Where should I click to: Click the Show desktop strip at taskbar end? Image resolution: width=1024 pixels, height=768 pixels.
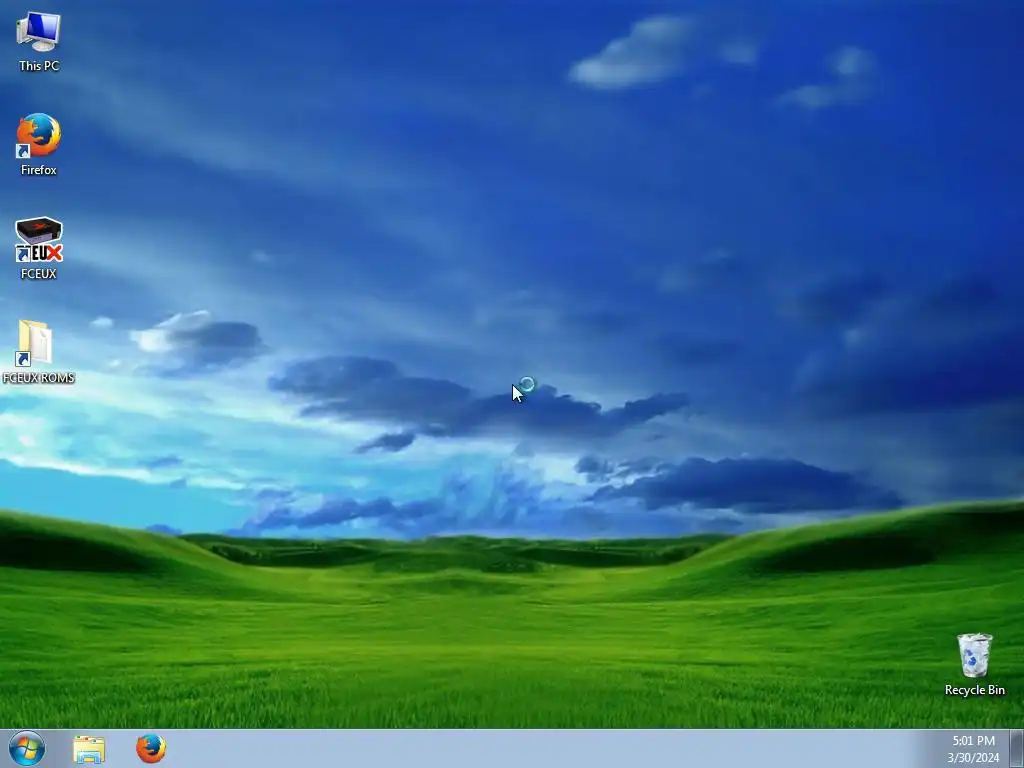click(x=1017, y=749)
